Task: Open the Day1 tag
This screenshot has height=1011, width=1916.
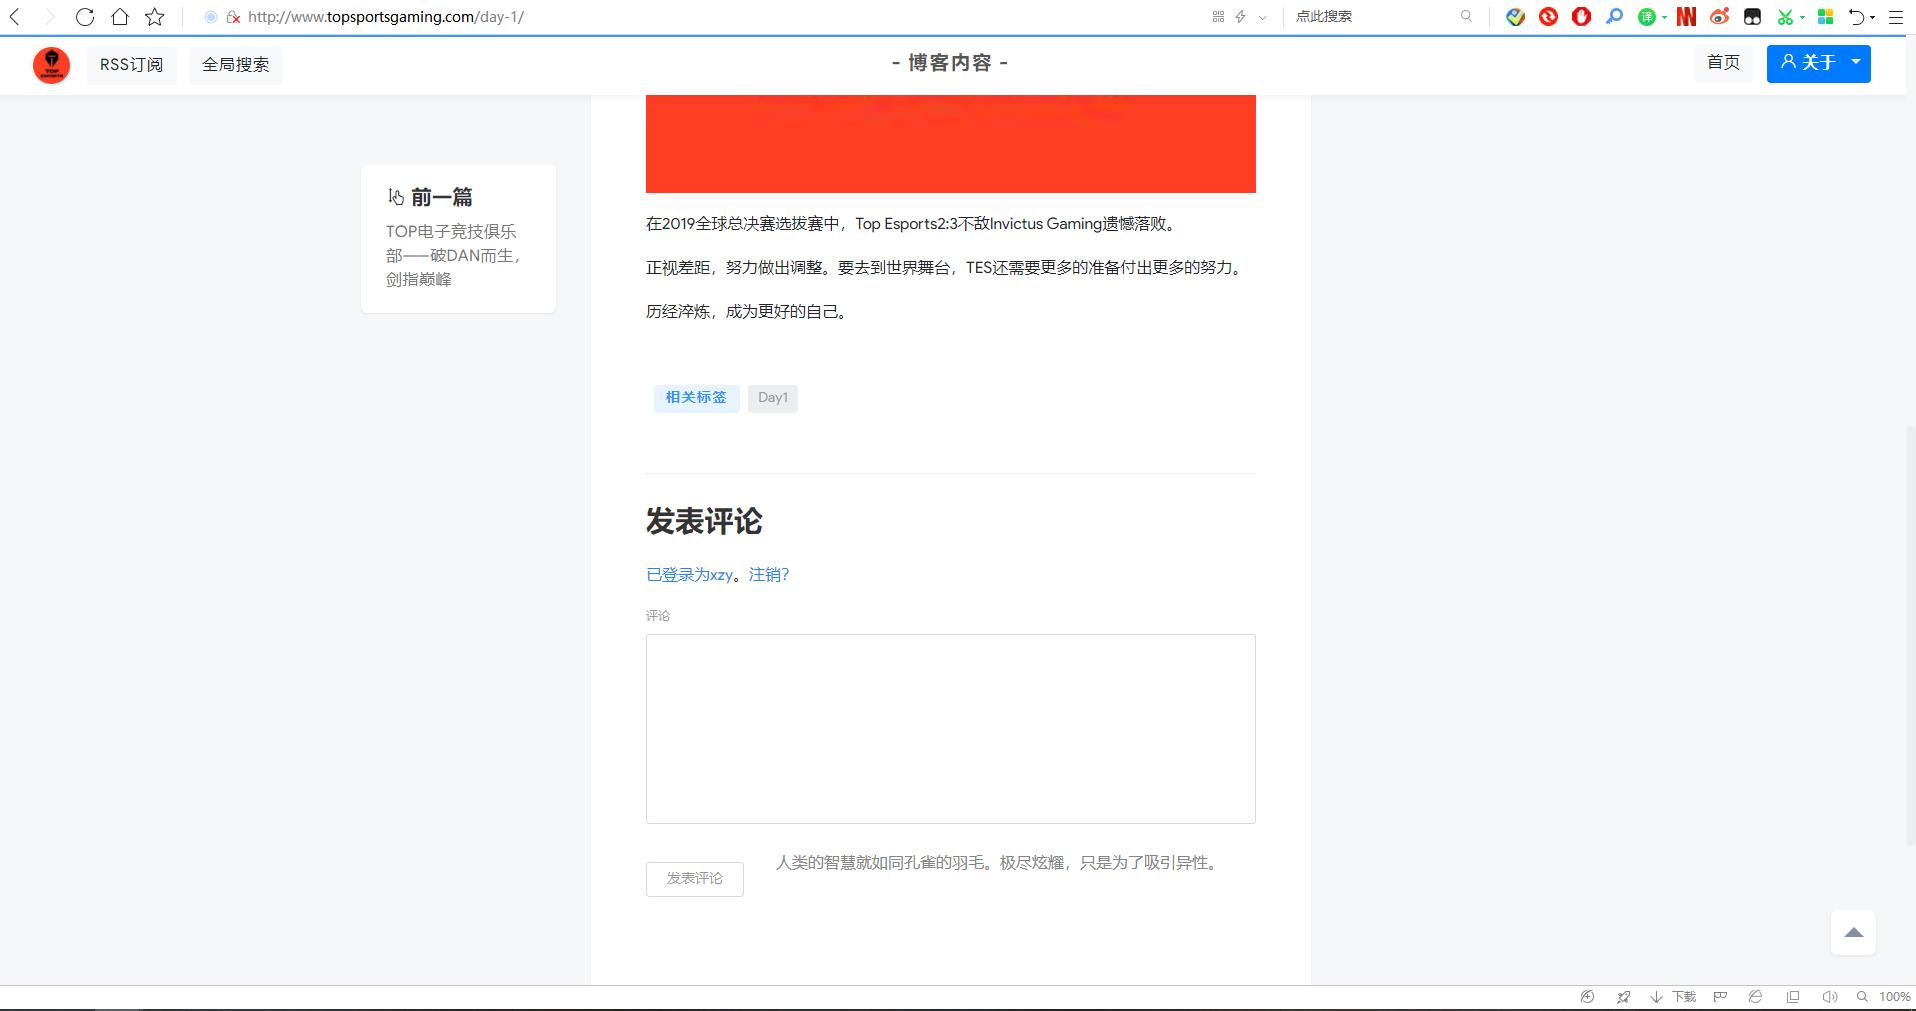Action: pyautogui.click(x=773, y=398)
